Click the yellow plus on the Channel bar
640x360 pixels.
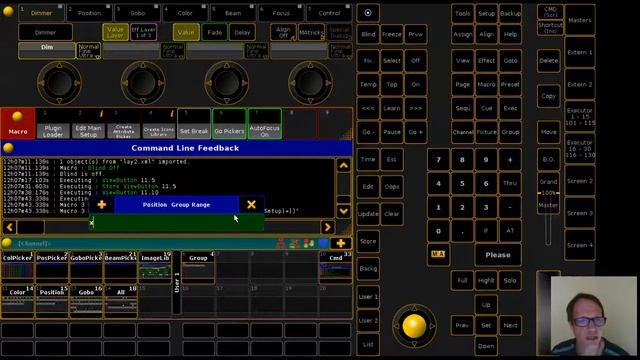pyautogui.click(x=341, y=243)
